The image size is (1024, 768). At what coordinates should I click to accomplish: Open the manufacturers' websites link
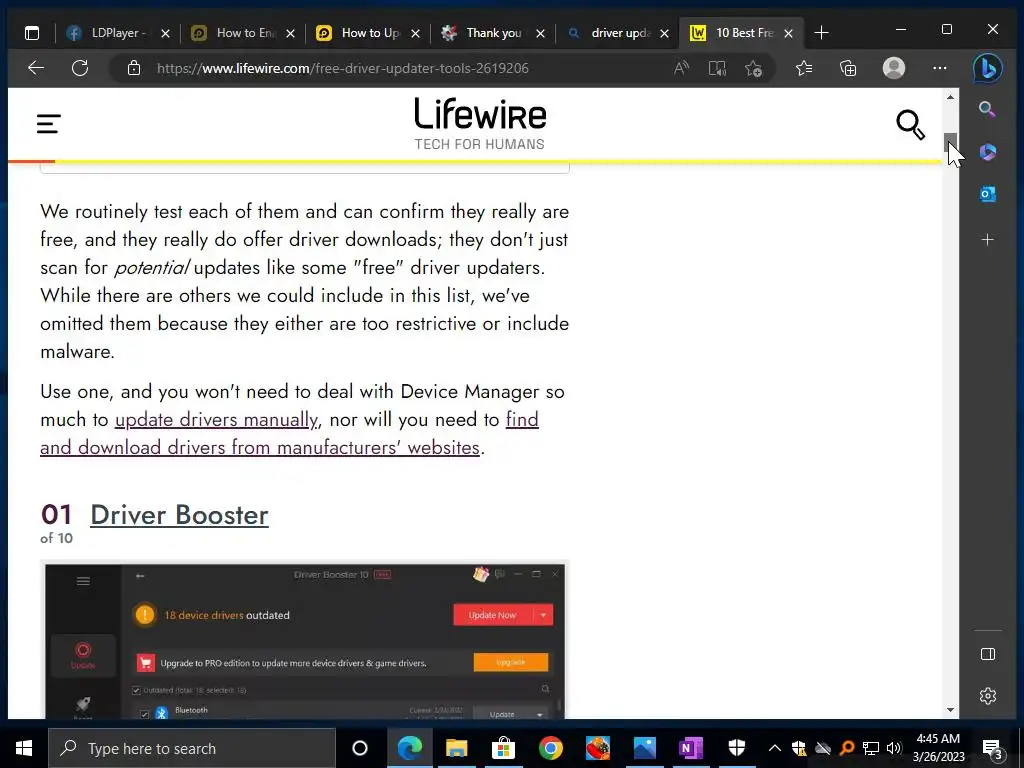click(x=260, y=447)
